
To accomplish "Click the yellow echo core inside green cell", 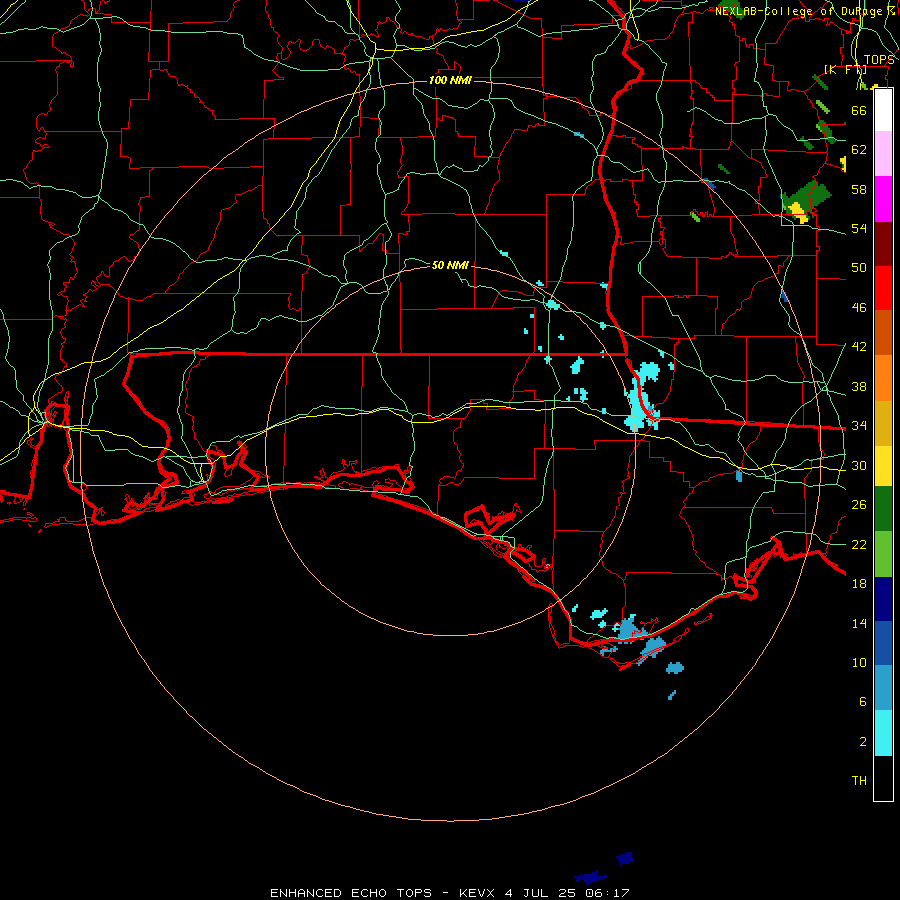I will click(x=799, y=212).
